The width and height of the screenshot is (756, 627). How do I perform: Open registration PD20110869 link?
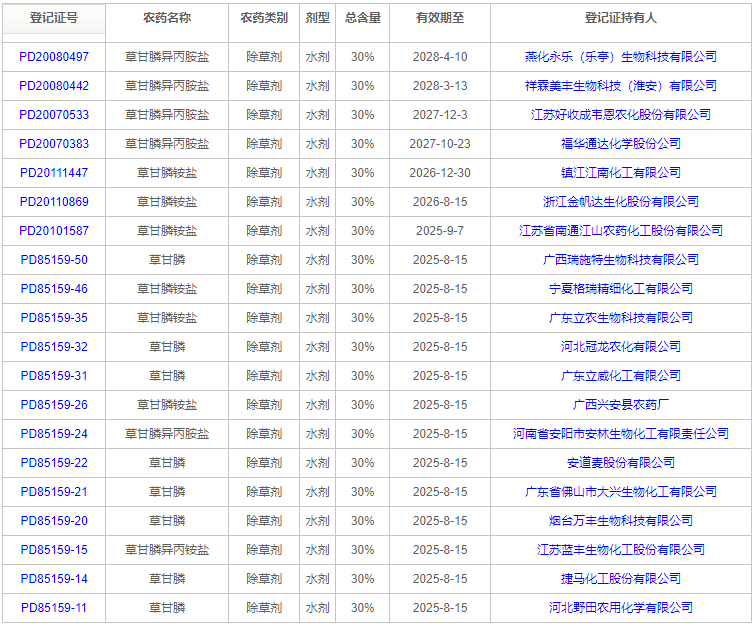click(54, 202)
